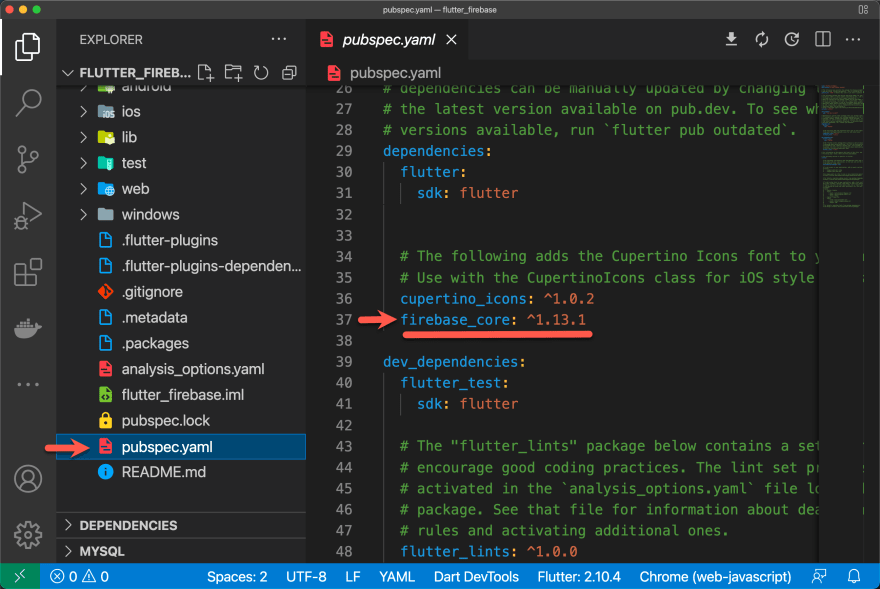Open the .flutter-plugins-dependencies file
Viewport: 880px width, 589px height.
tap(181, 266)
